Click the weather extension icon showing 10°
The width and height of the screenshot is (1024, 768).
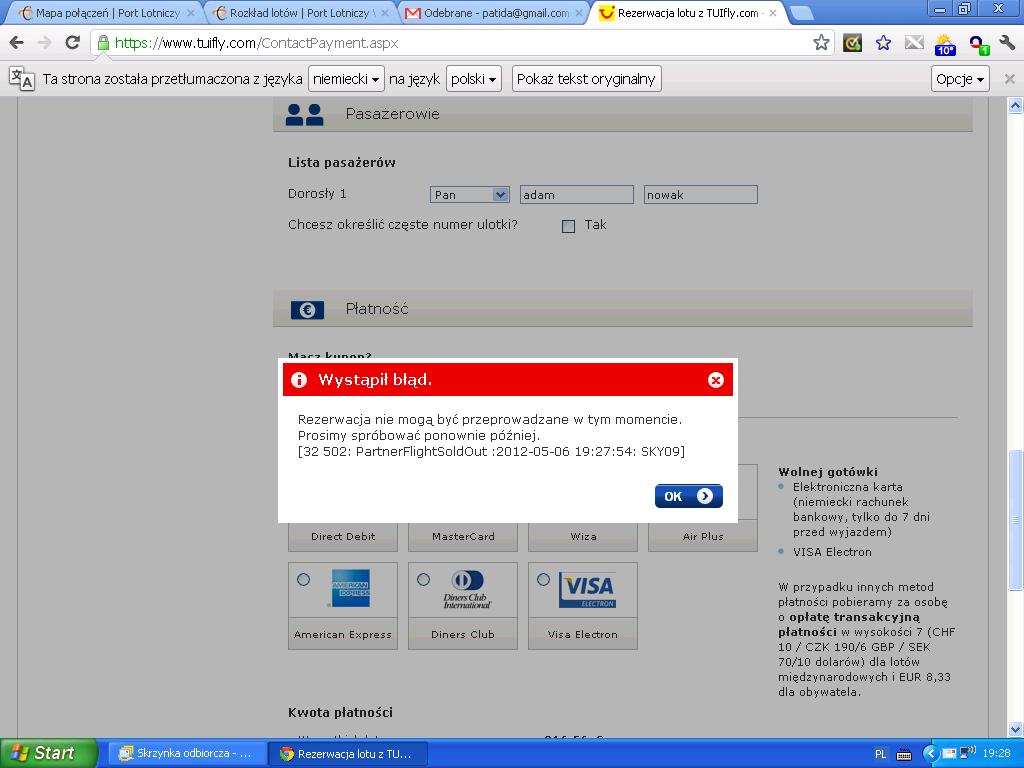tap(945, 44)
